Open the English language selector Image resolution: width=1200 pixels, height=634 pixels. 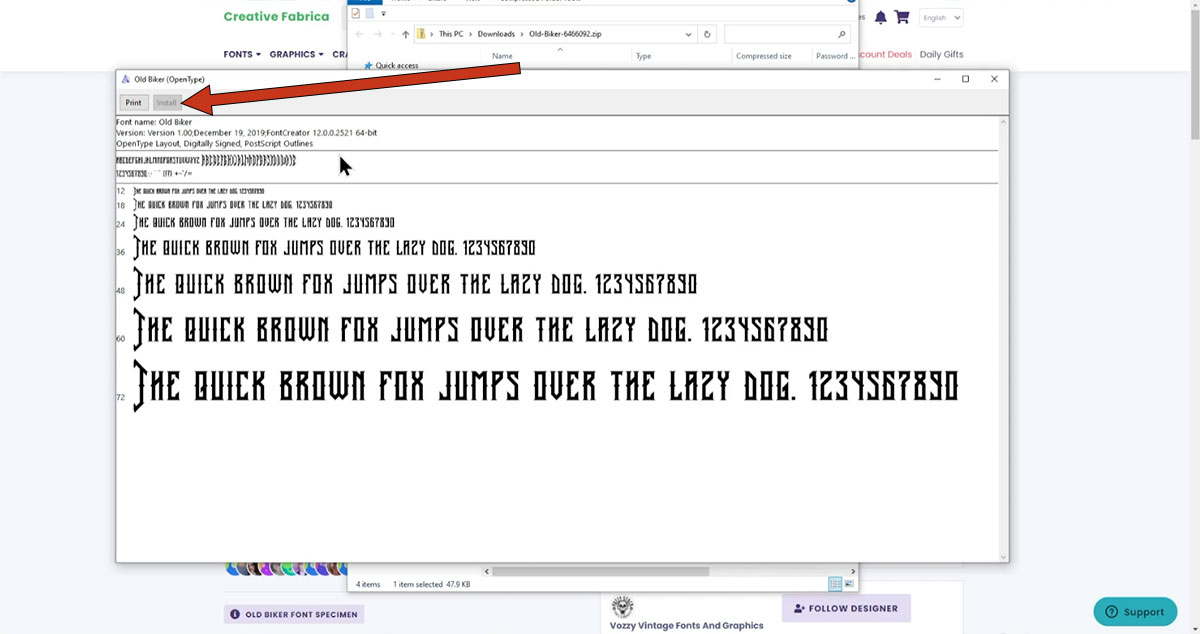point(940,17)
